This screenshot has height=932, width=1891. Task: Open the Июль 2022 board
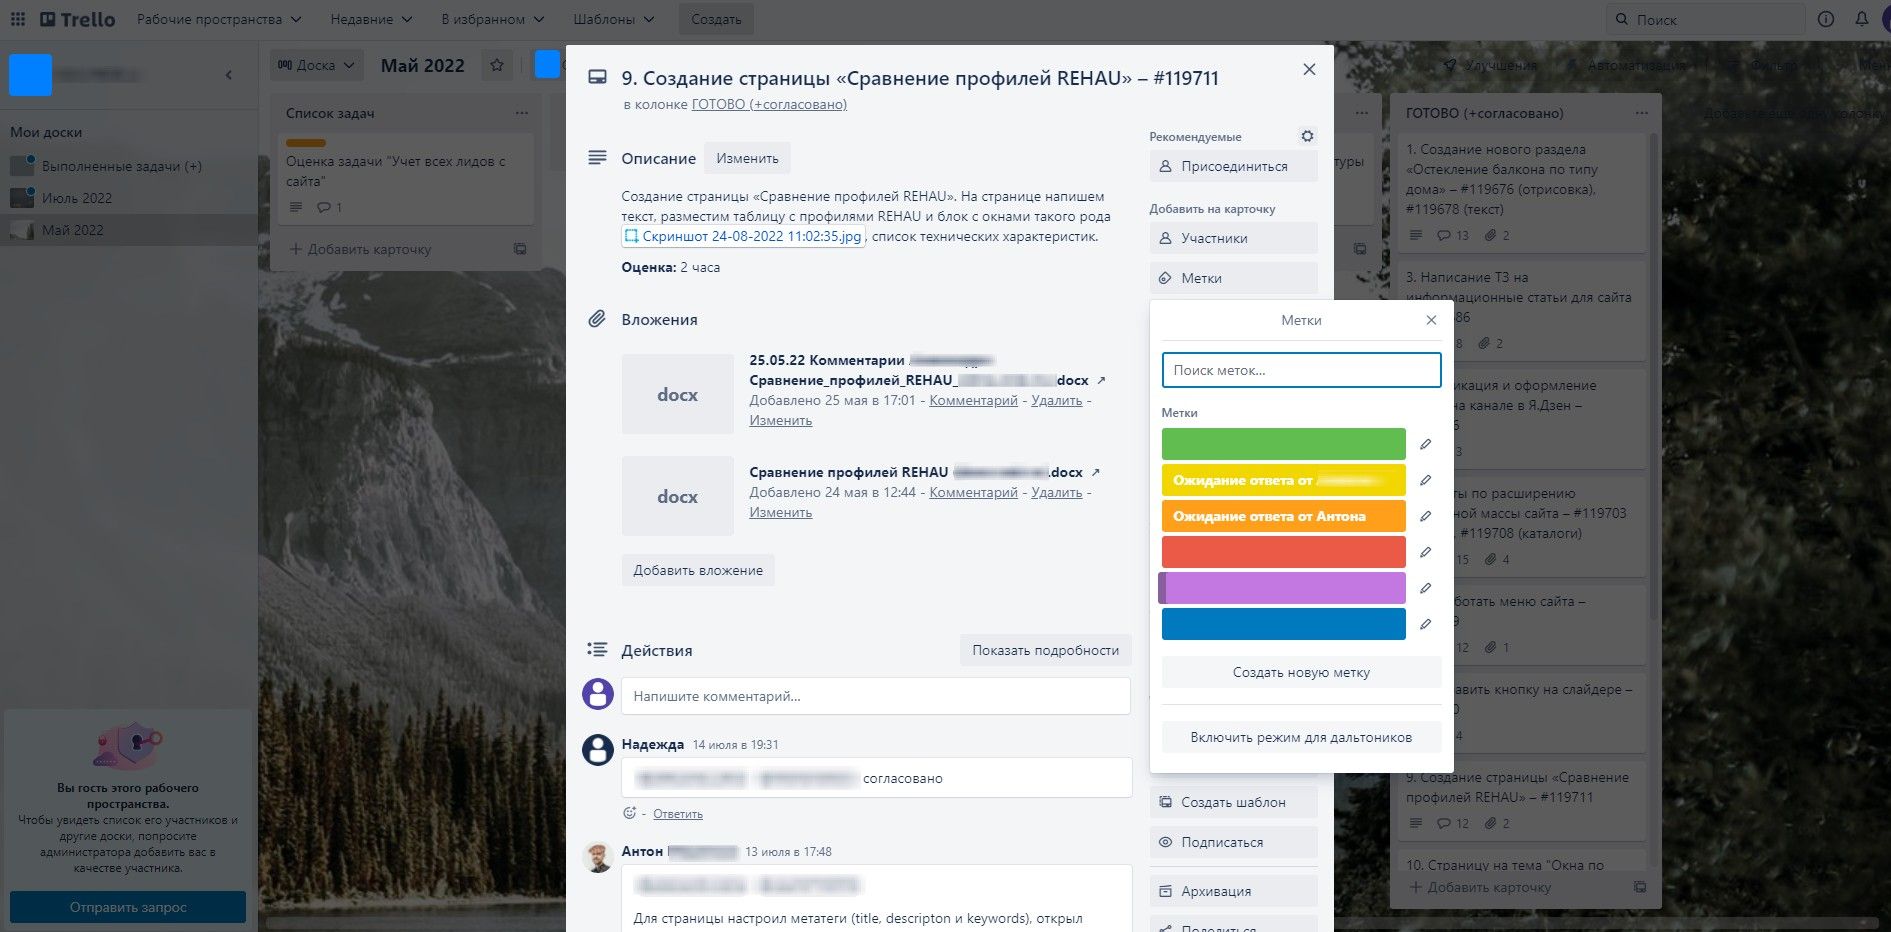77,198
